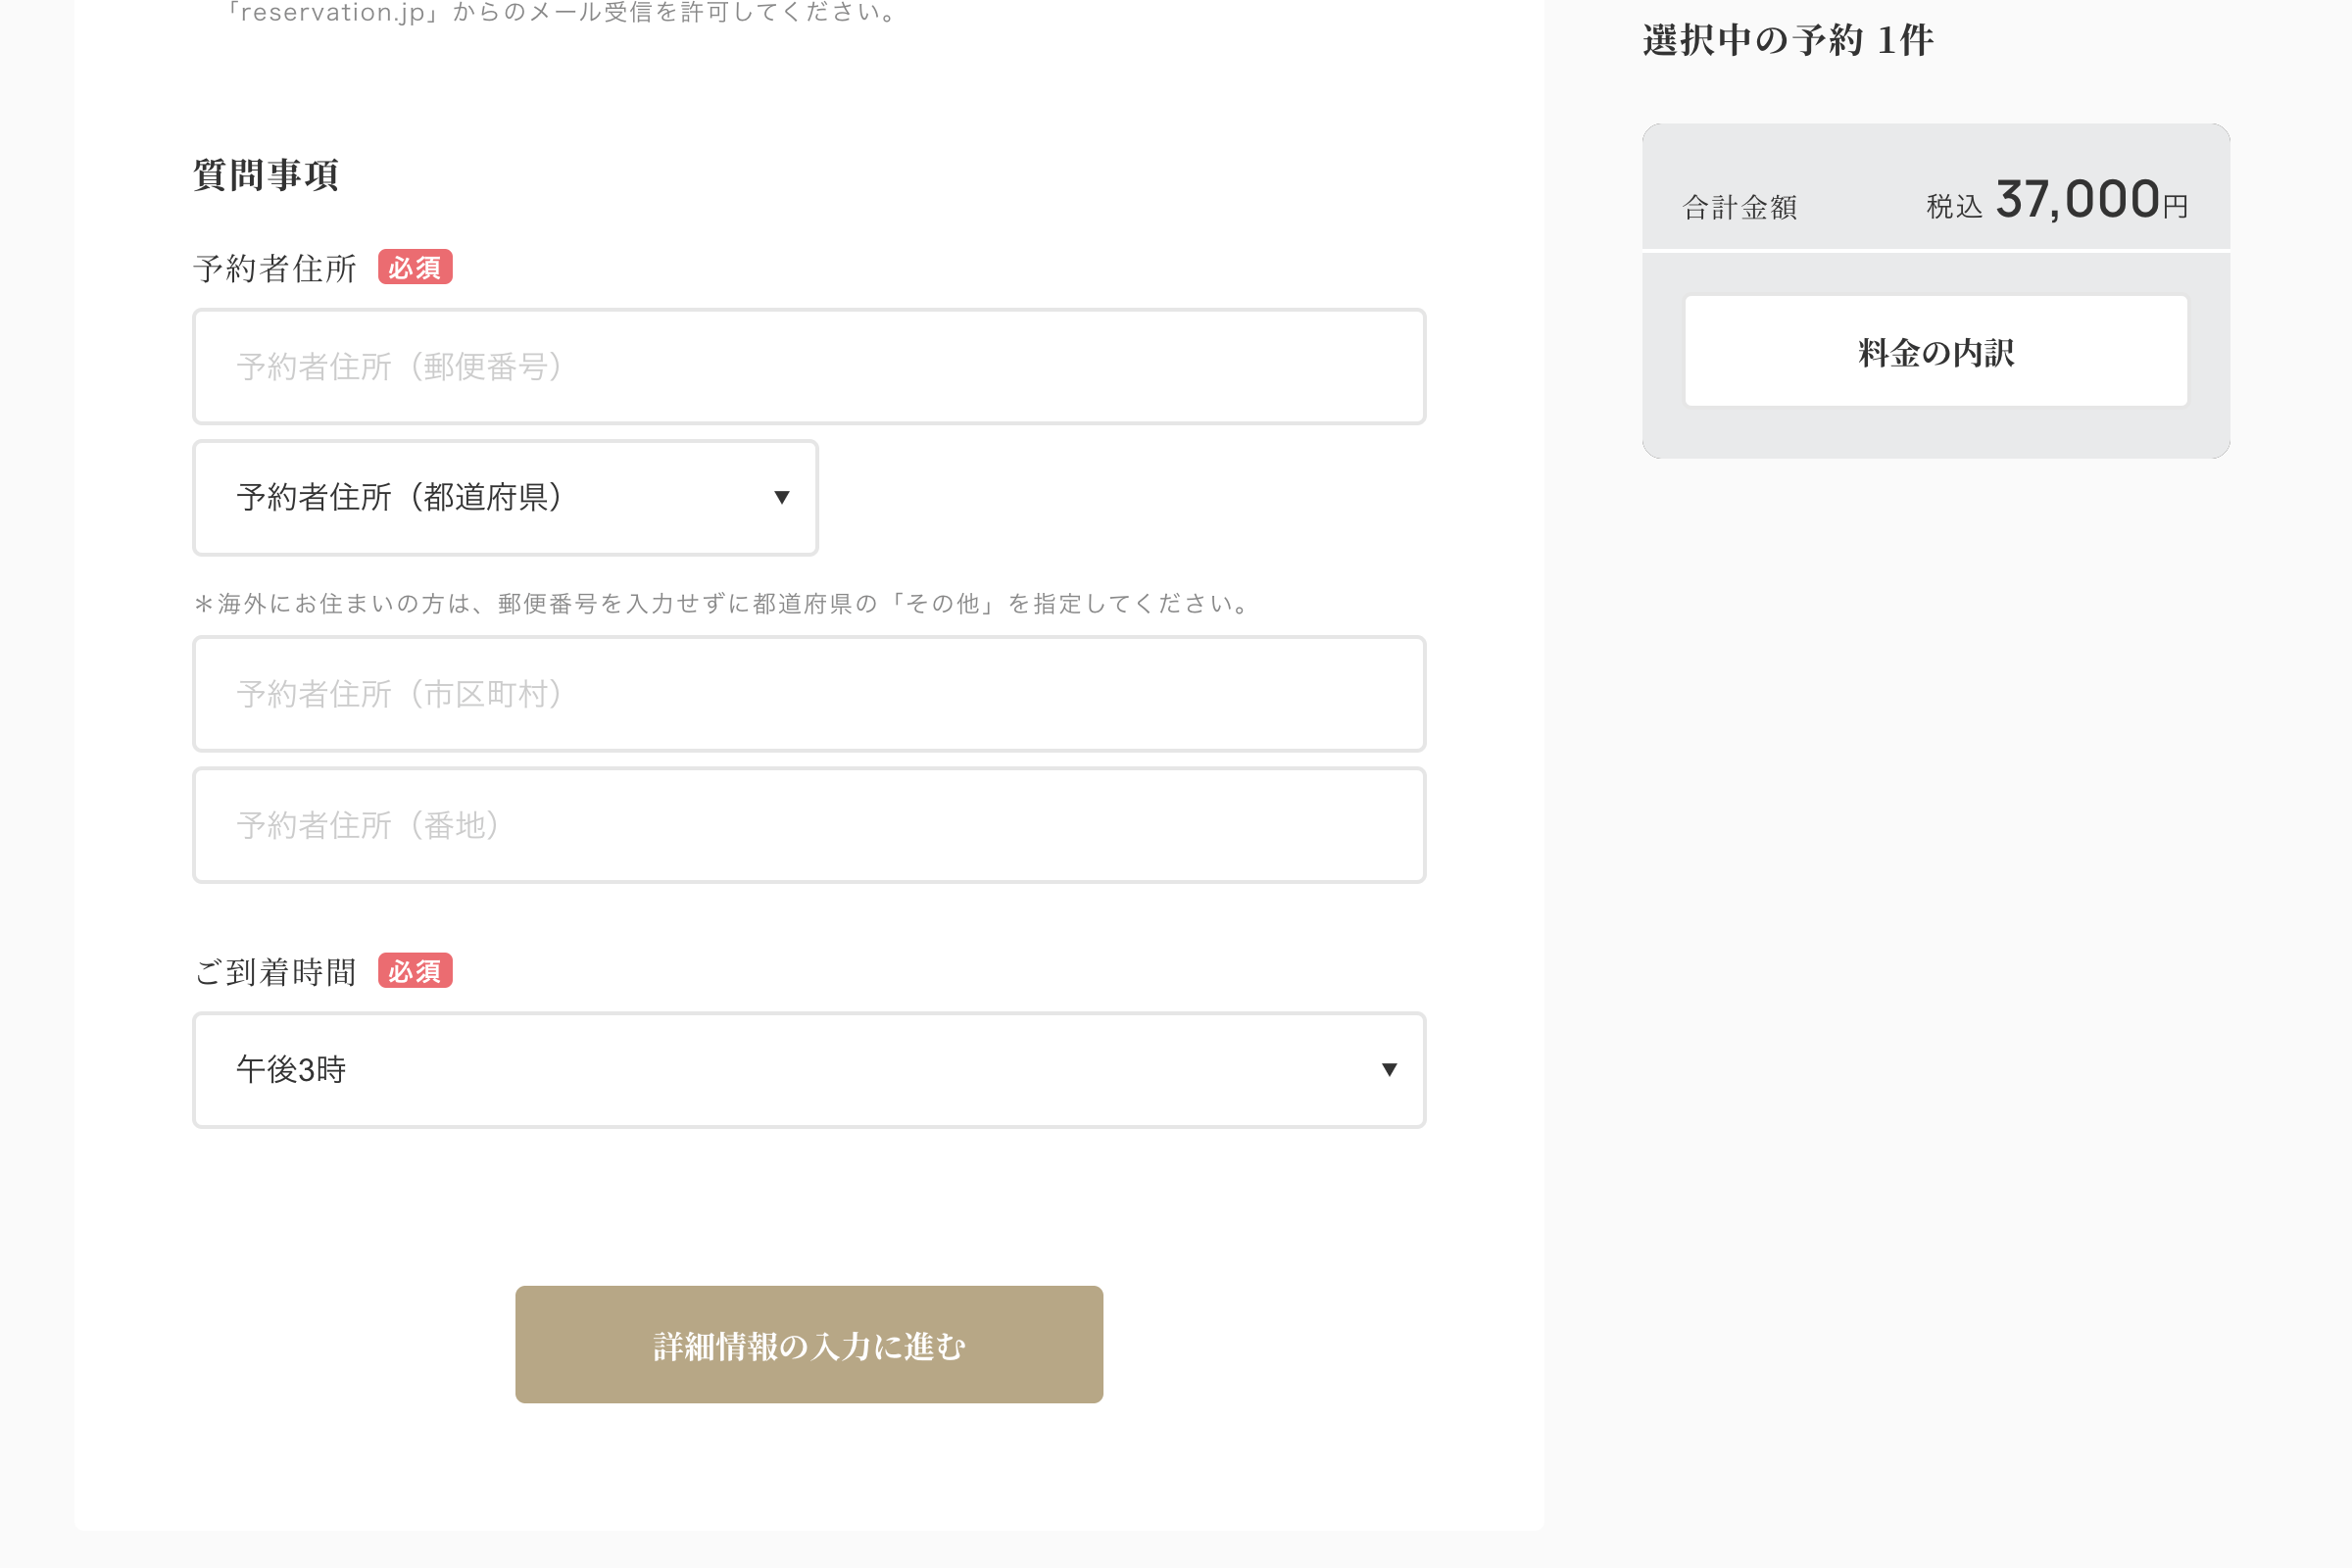
Task: Open the 予約者住所（都道府県） prefecture dropdown
Action: coord(505,497)
